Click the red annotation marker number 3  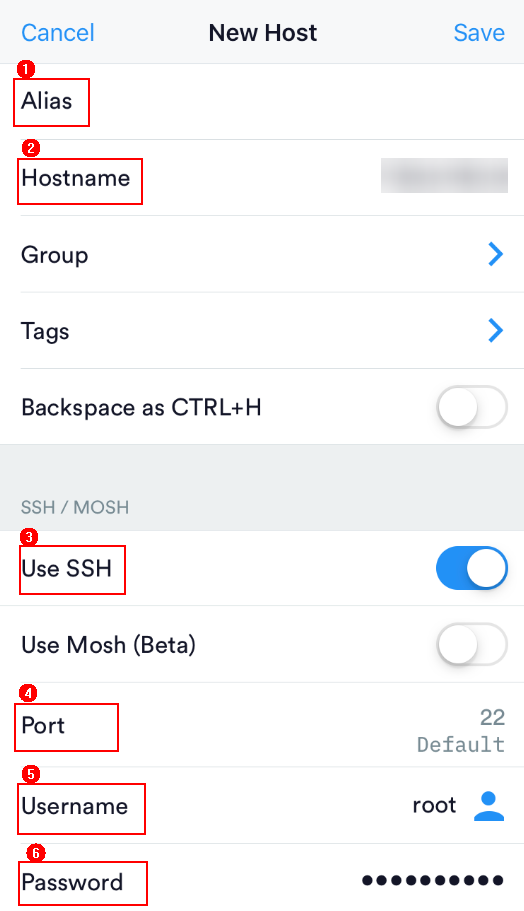click(x=28, y=537)
